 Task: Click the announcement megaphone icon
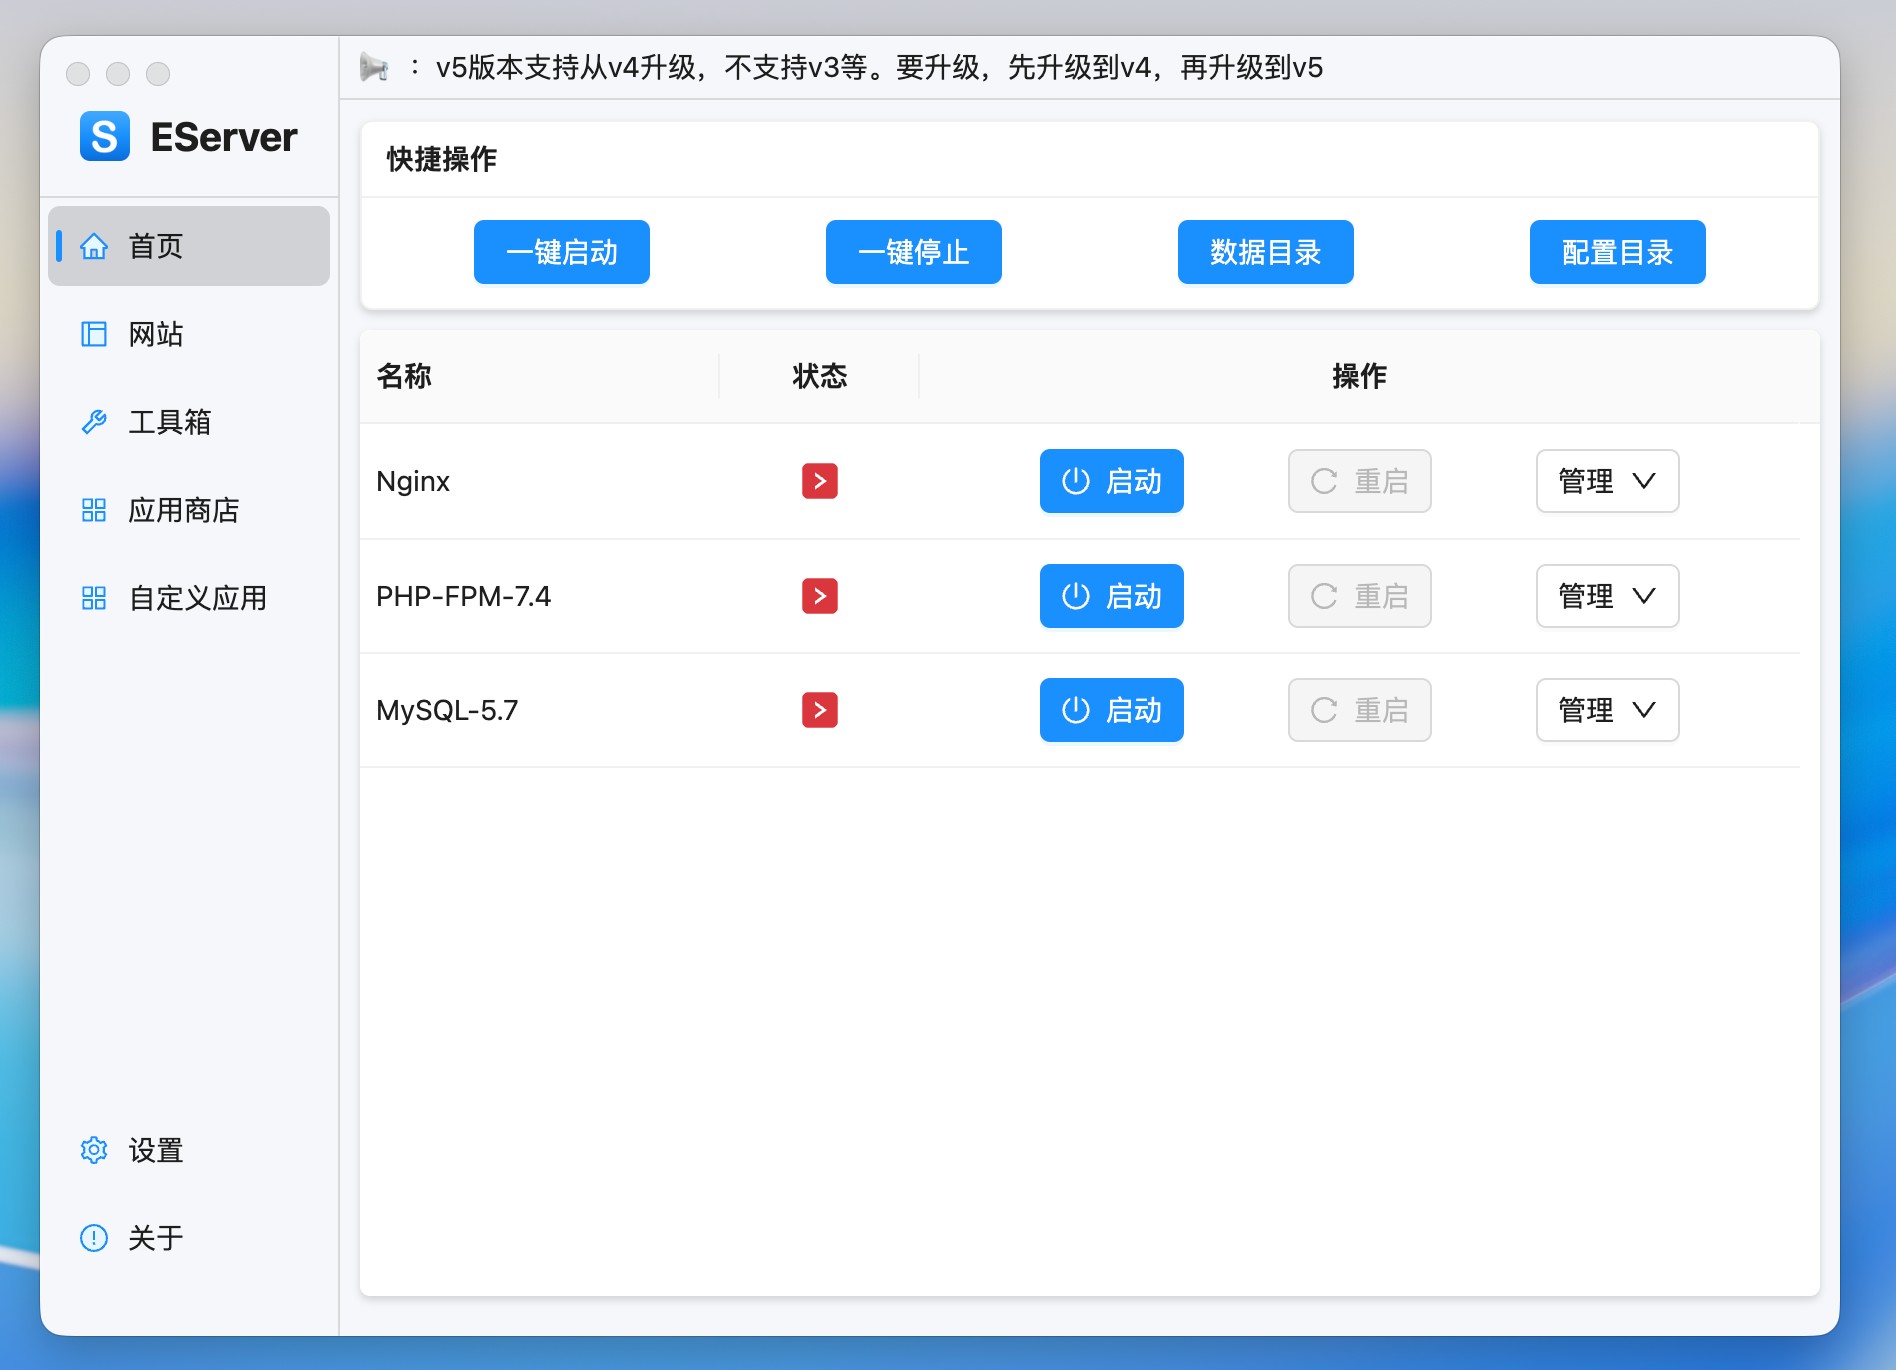click(x=374, y=67)
